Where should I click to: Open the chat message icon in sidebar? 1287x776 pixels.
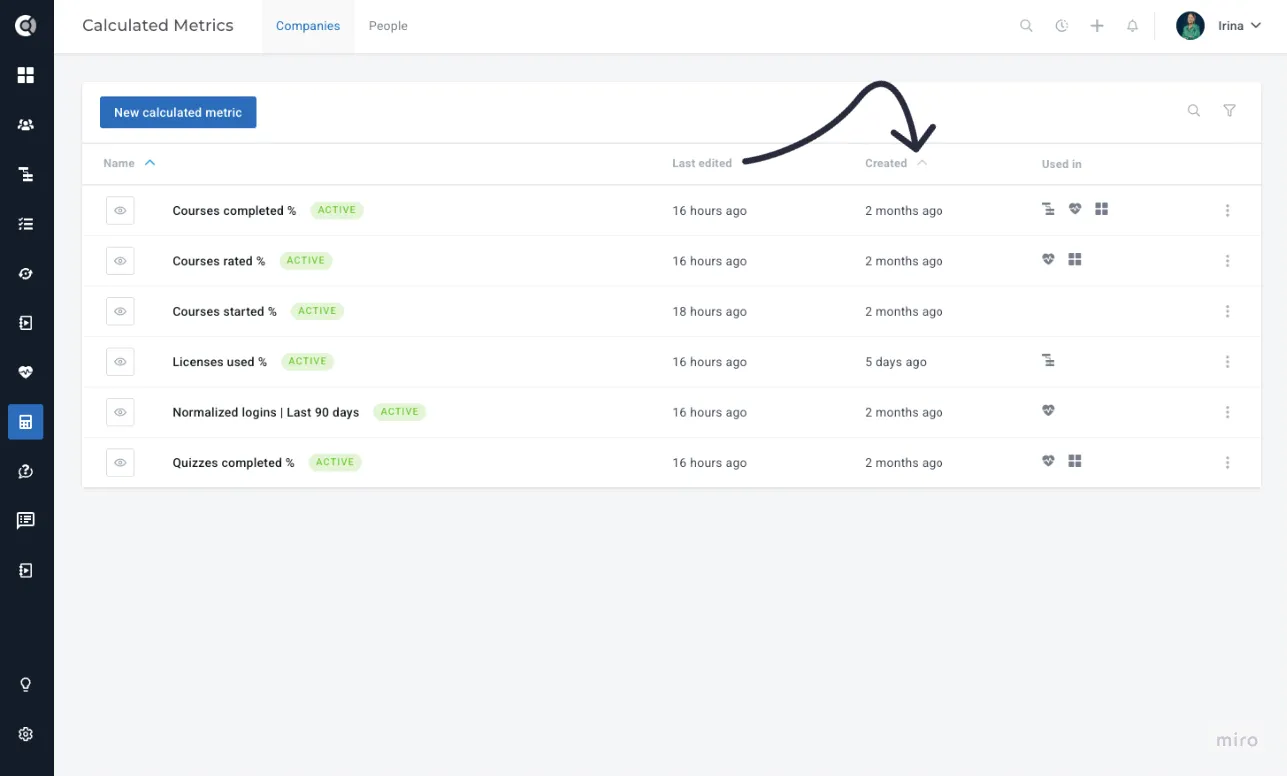[x=26, y=520]
